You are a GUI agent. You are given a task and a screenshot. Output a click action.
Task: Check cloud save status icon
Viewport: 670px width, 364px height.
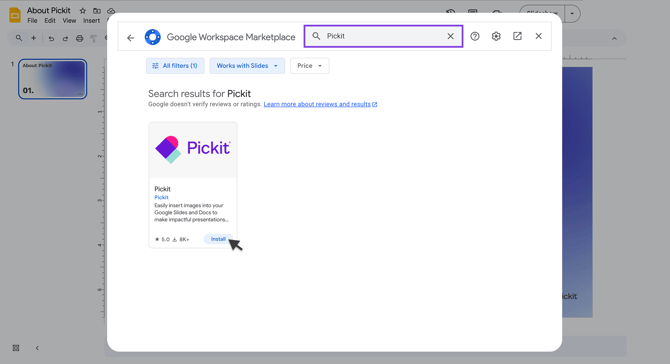point(111,11)
